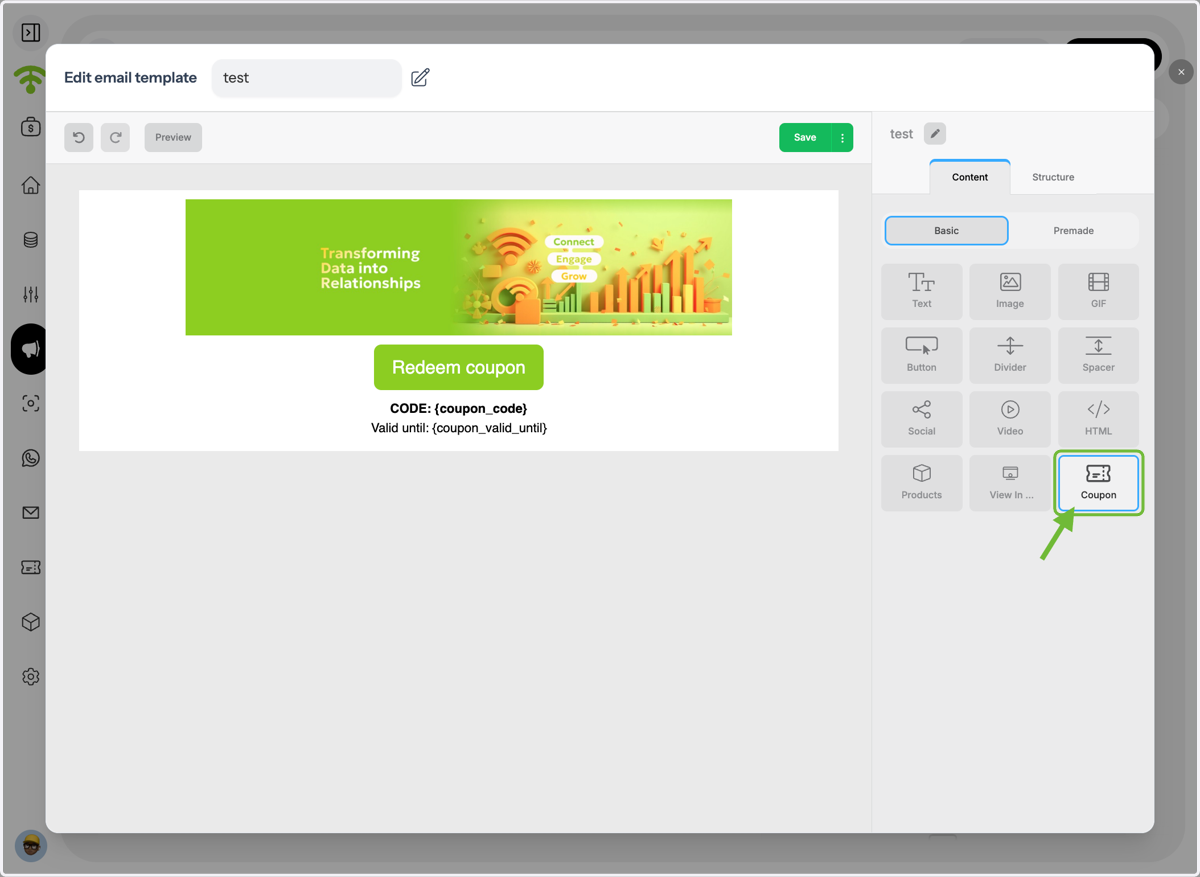
Task: Open the coupon ticket icon in sidebar
Action: pyautogui.click(x=31, y=567)
